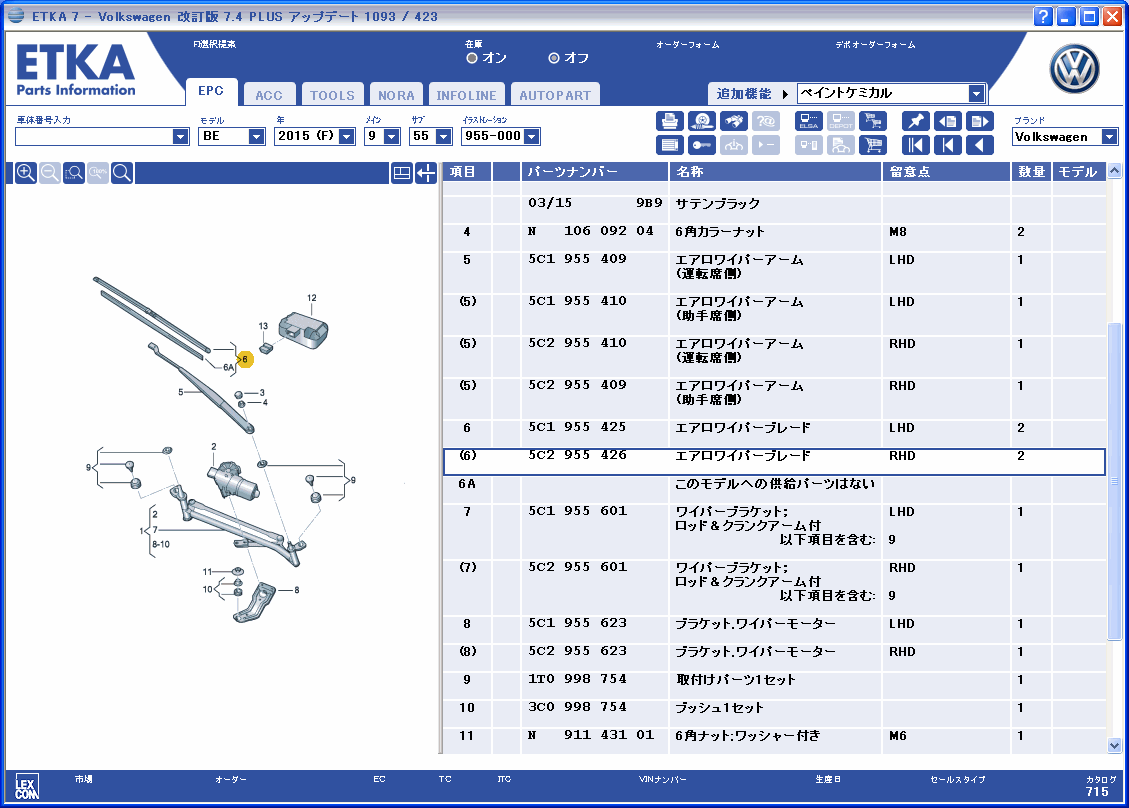Click the plain left arrow back icon

(x=979, y=145)
